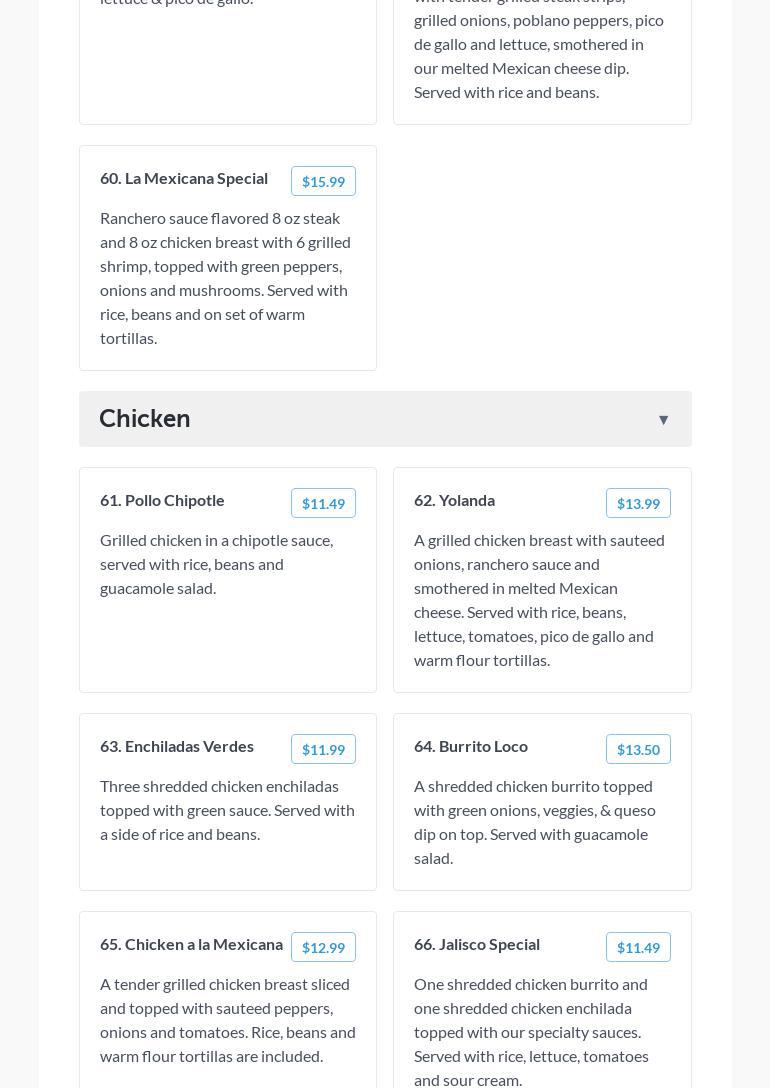Click the Yolanda grilled chicken description
Screen dimensions: 770x1088
point(539,600)
